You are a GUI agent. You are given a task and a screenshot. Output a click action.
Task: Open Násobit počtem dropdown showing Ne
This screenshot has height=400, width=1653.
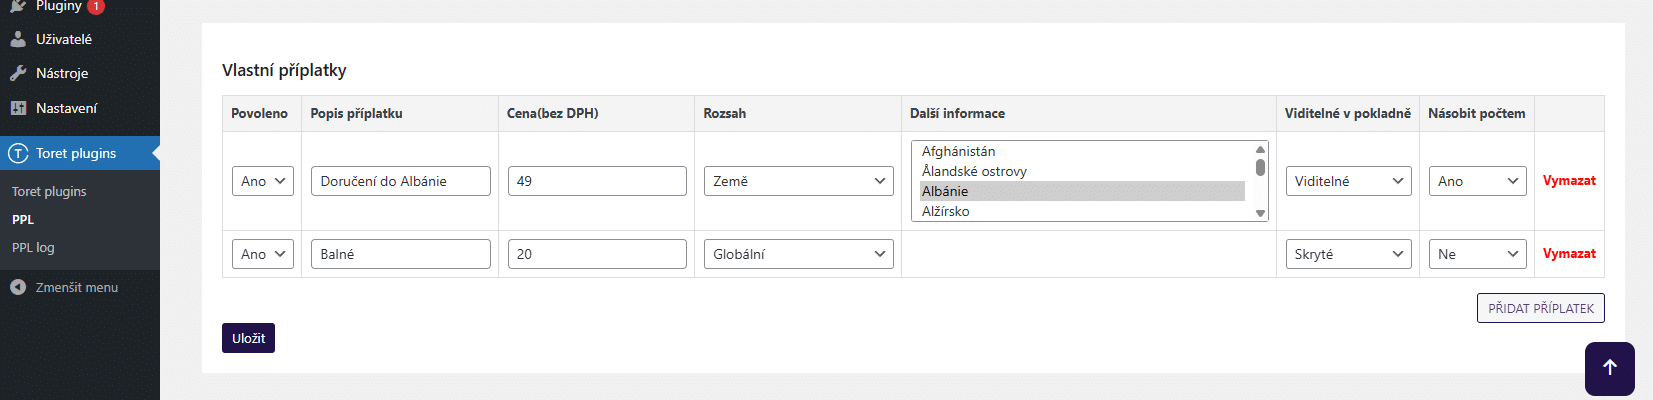click(x=1477, y=254)
